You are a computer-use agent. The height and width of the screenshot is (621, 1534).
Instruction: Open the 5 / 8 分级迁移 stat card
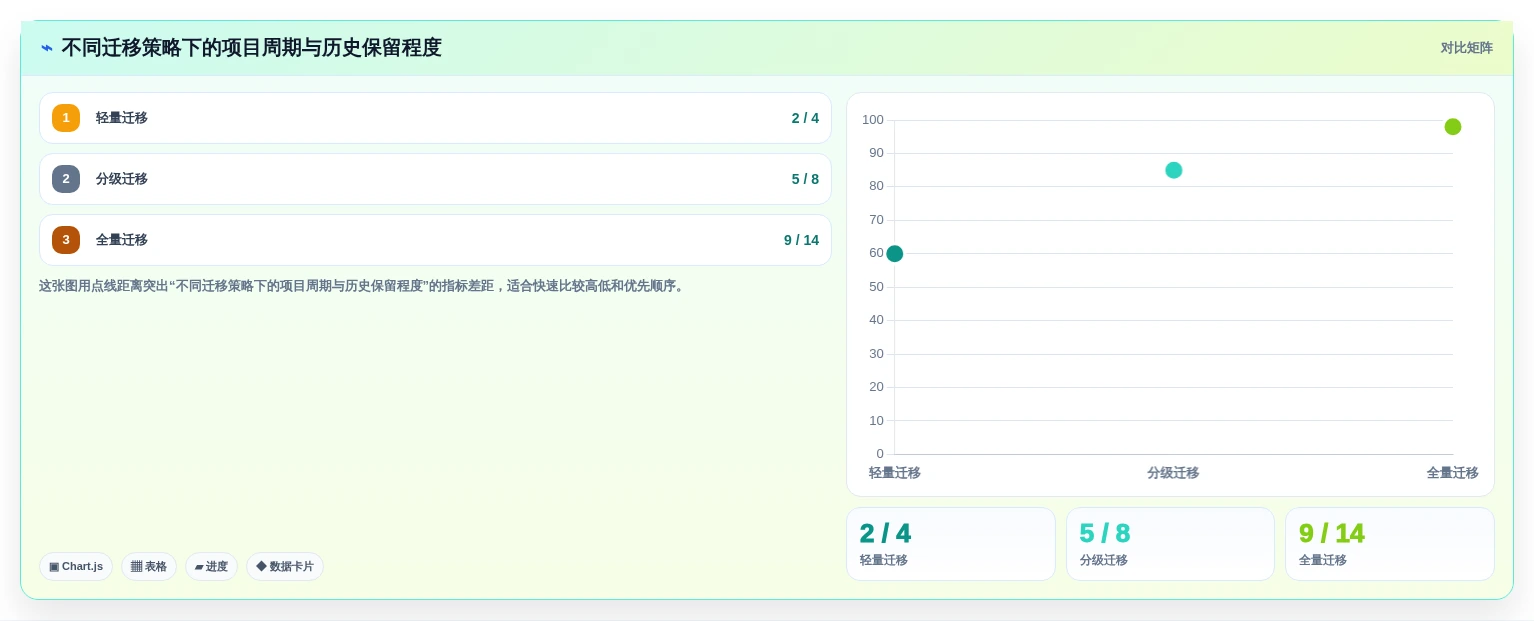1170,544
